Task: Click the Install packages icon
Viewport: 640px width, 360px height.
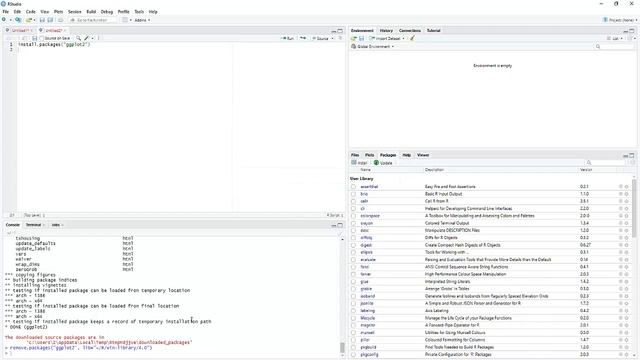Action: (x=354, y=162)
